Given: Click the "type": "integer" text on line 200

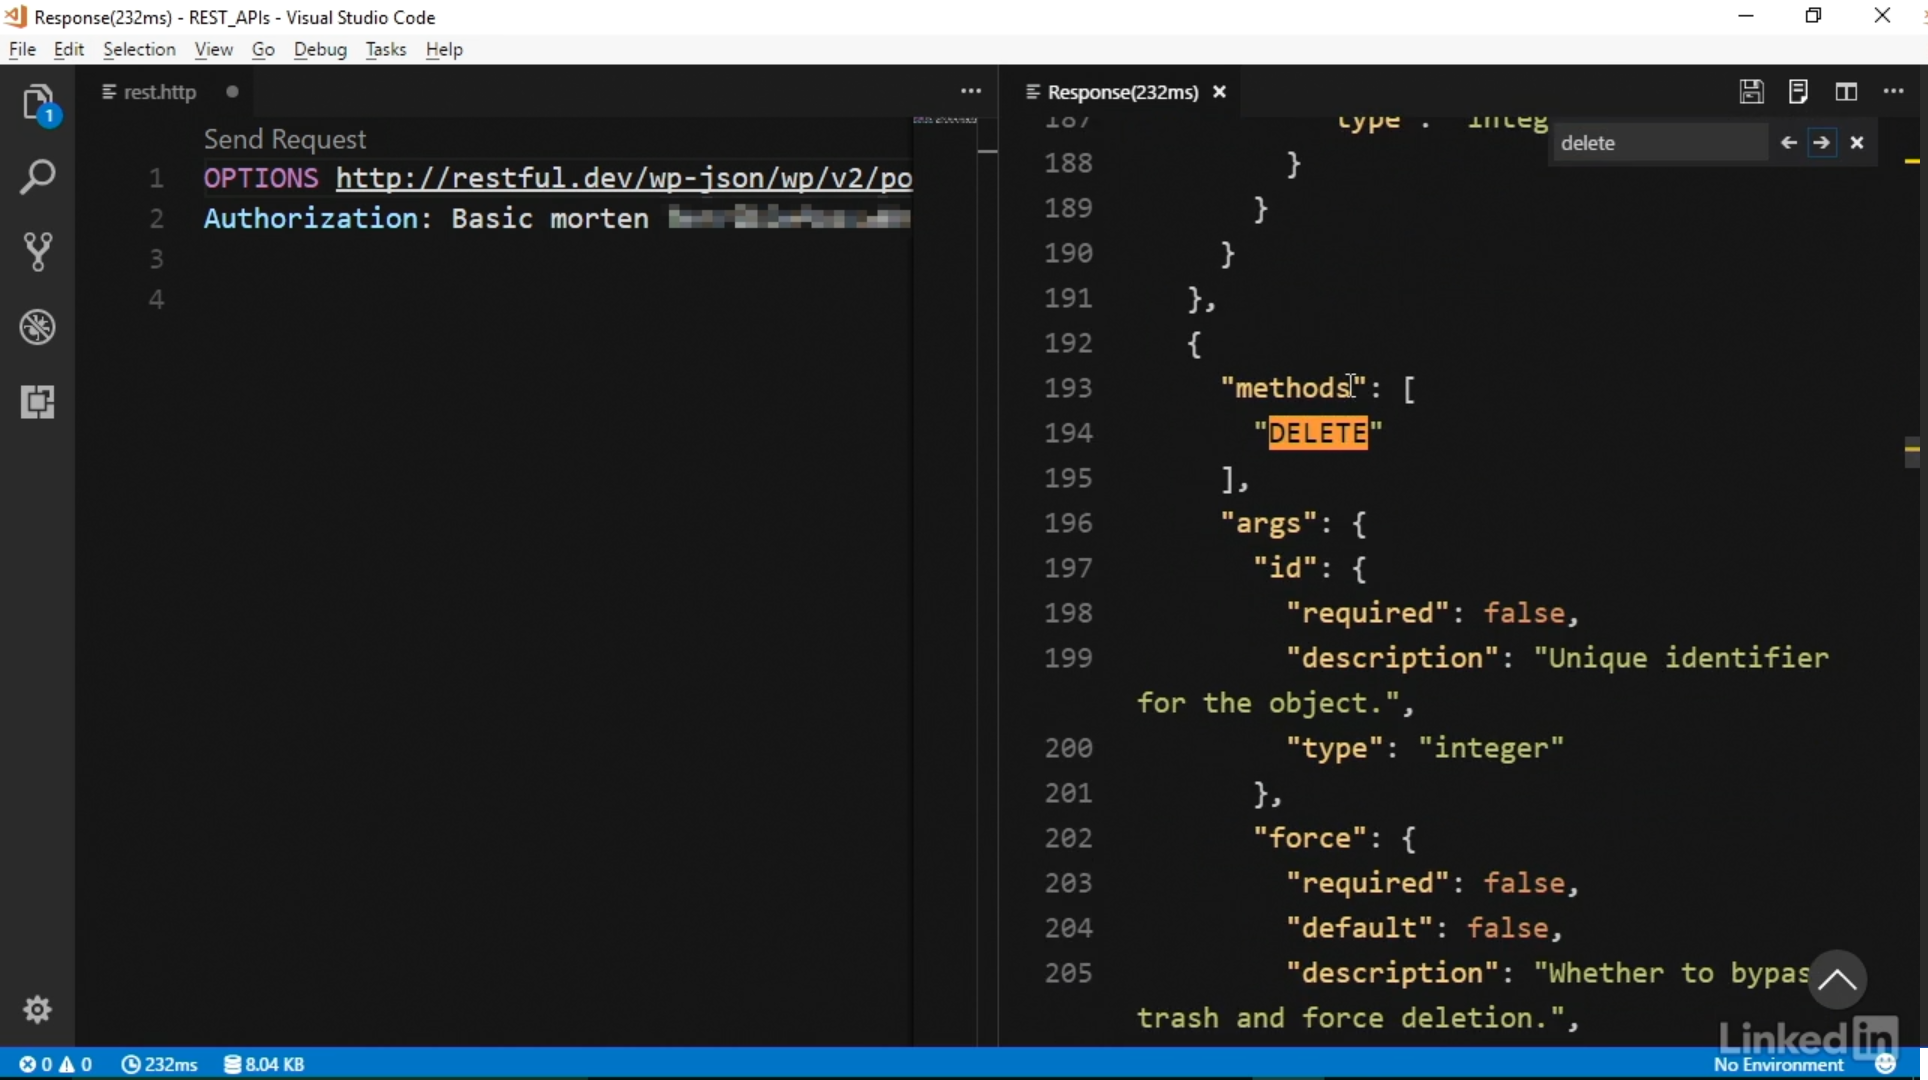Looking at the screenshot, I should click(1425, 748).
